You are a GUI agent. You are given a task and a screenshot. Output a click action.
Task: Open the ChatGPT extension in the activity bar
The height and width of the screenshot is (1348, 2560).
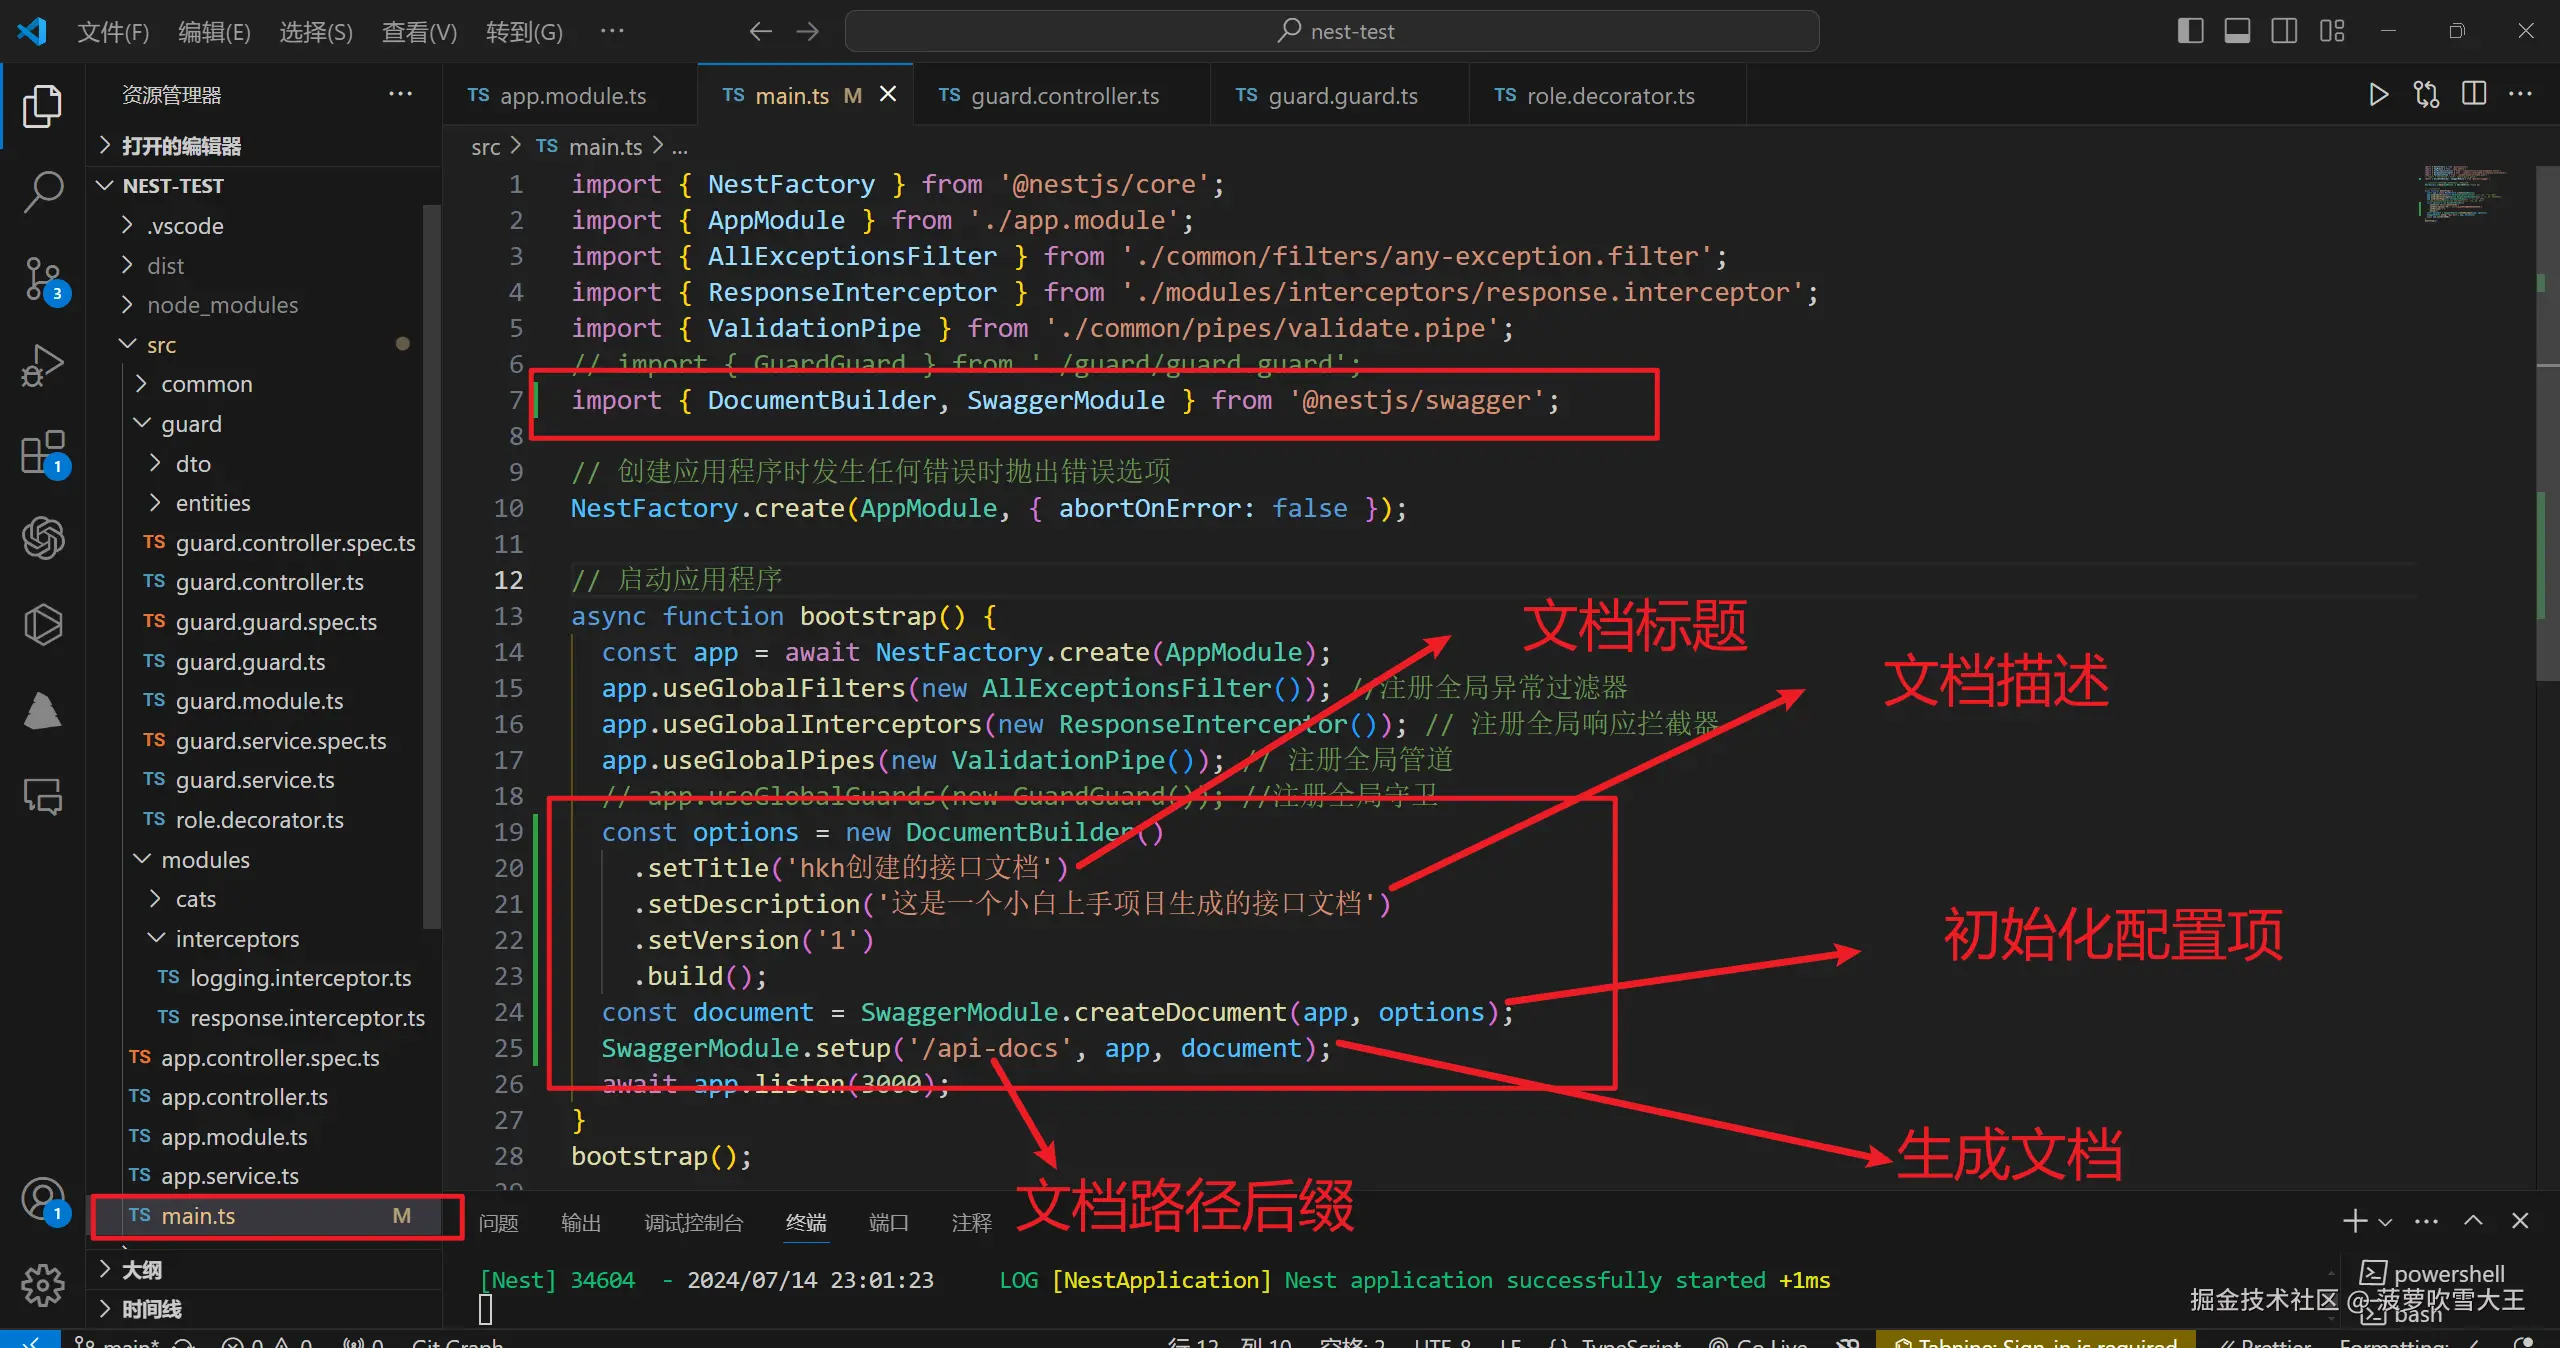[x=42, y=538]
